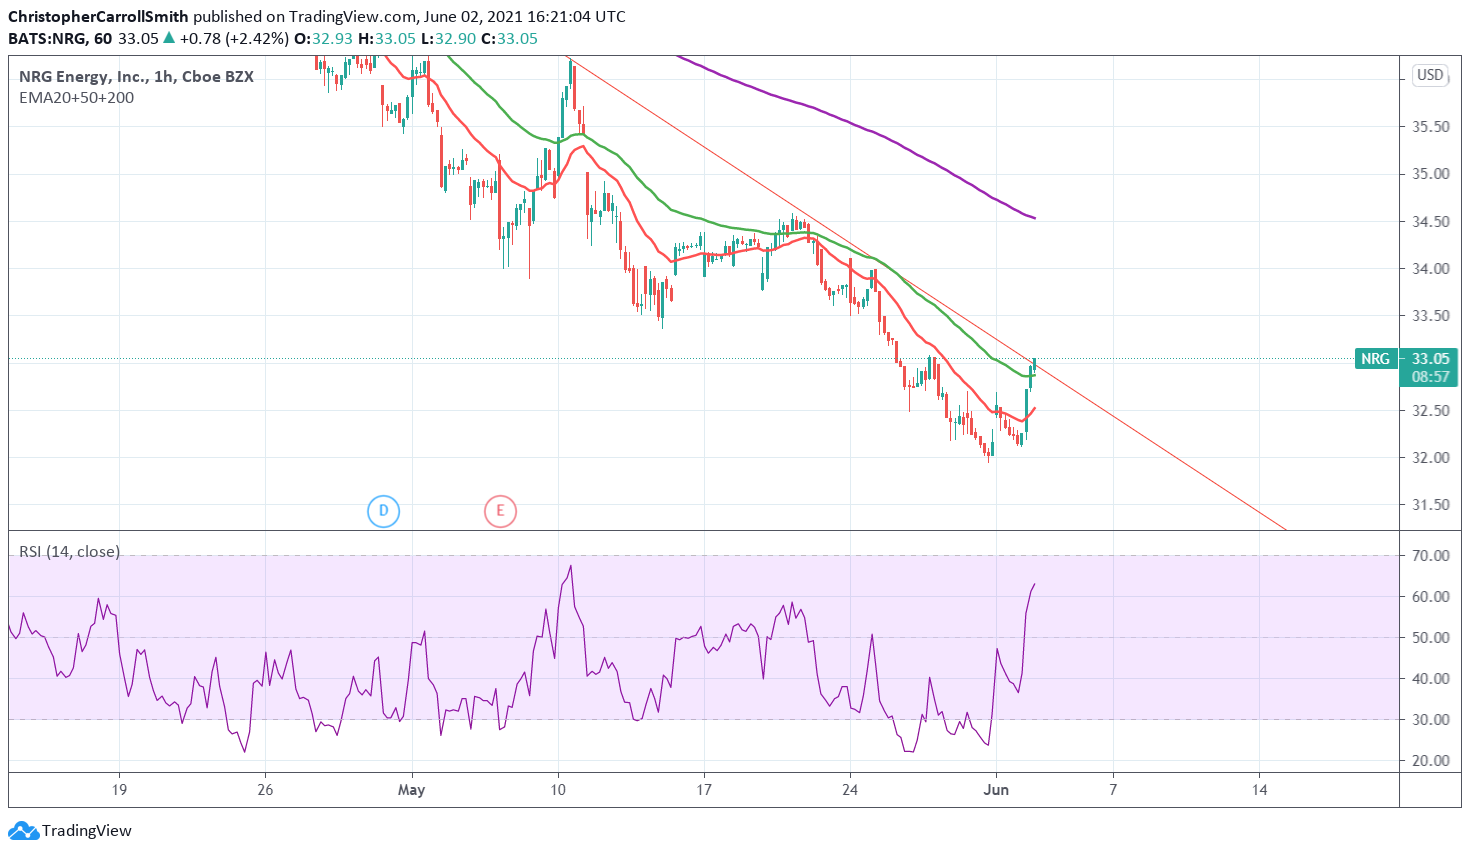The width and height of the screenshot is (1470, 854).
Task: Click the 33.50 price axis label
Action: point(1430,316)
